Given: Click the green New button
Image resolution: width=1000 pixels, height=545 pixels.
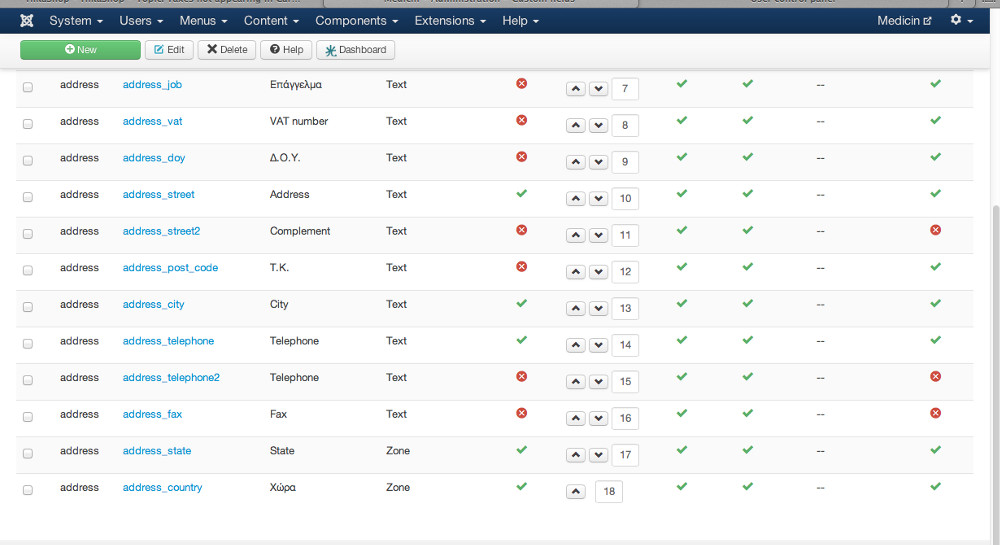Looking at the screenshot, I should tap(80, 50).
